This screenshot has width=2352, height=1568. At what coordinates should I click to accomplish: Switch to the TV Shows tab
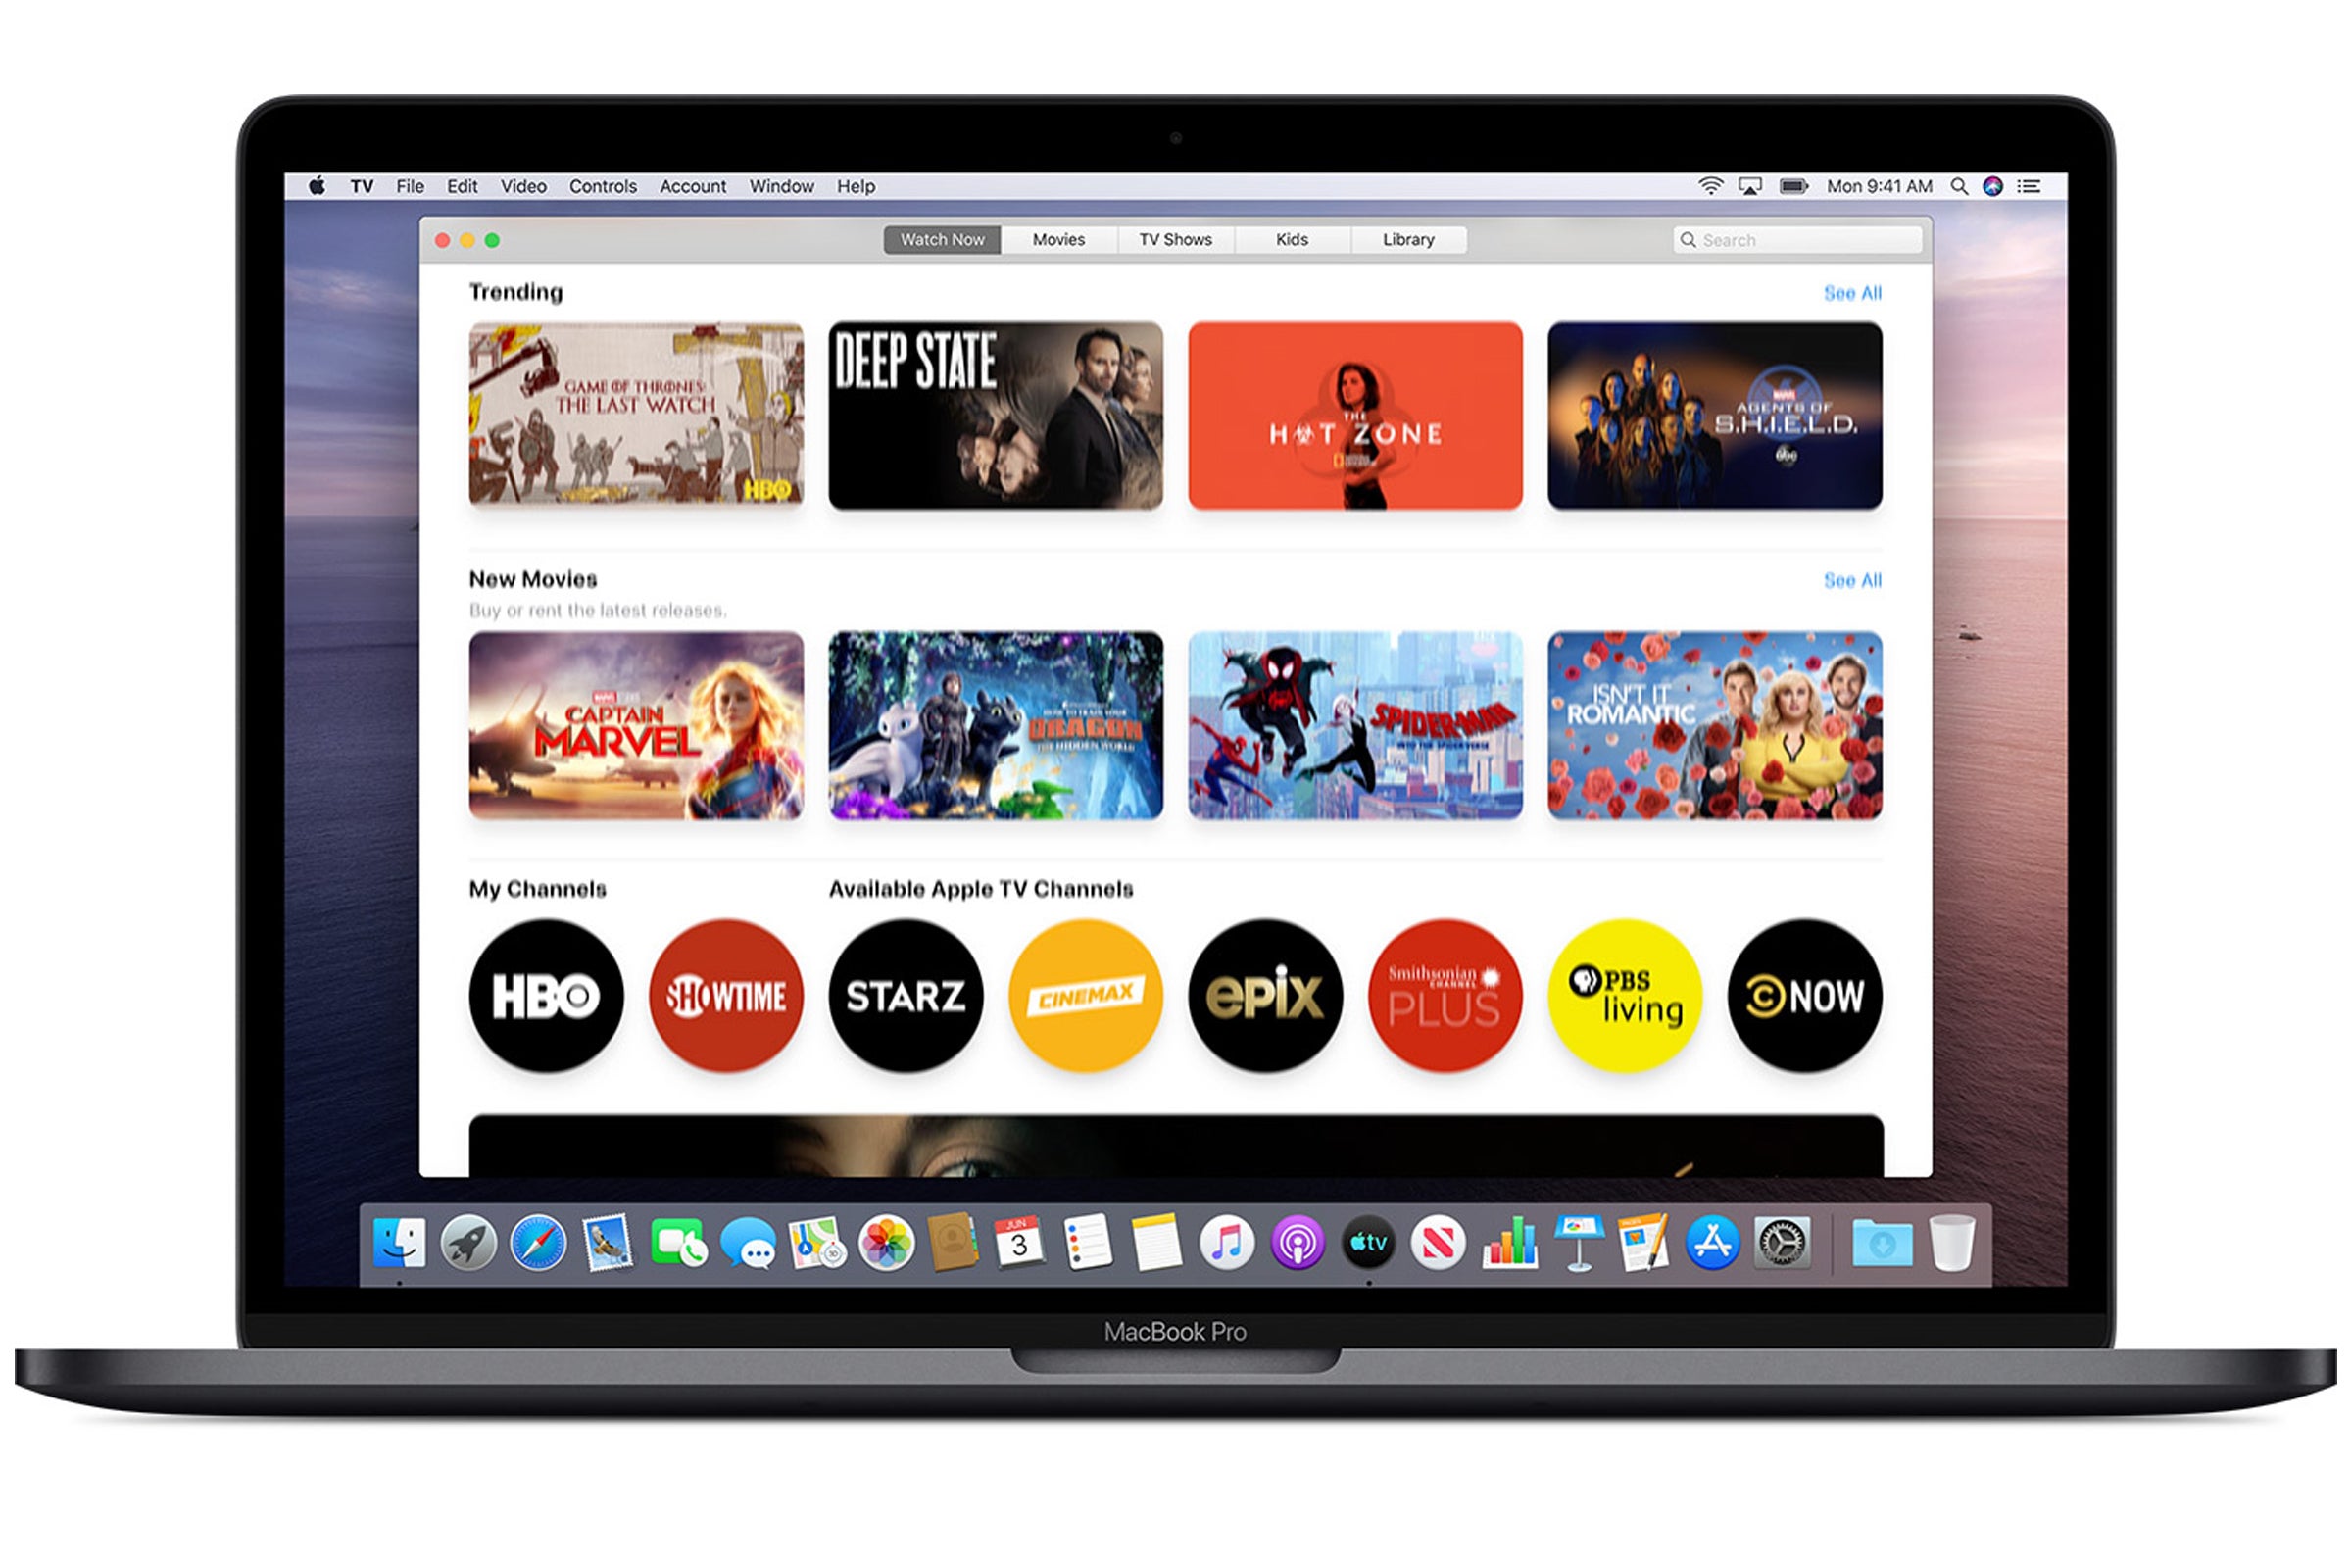click(x=1172, y=241)
